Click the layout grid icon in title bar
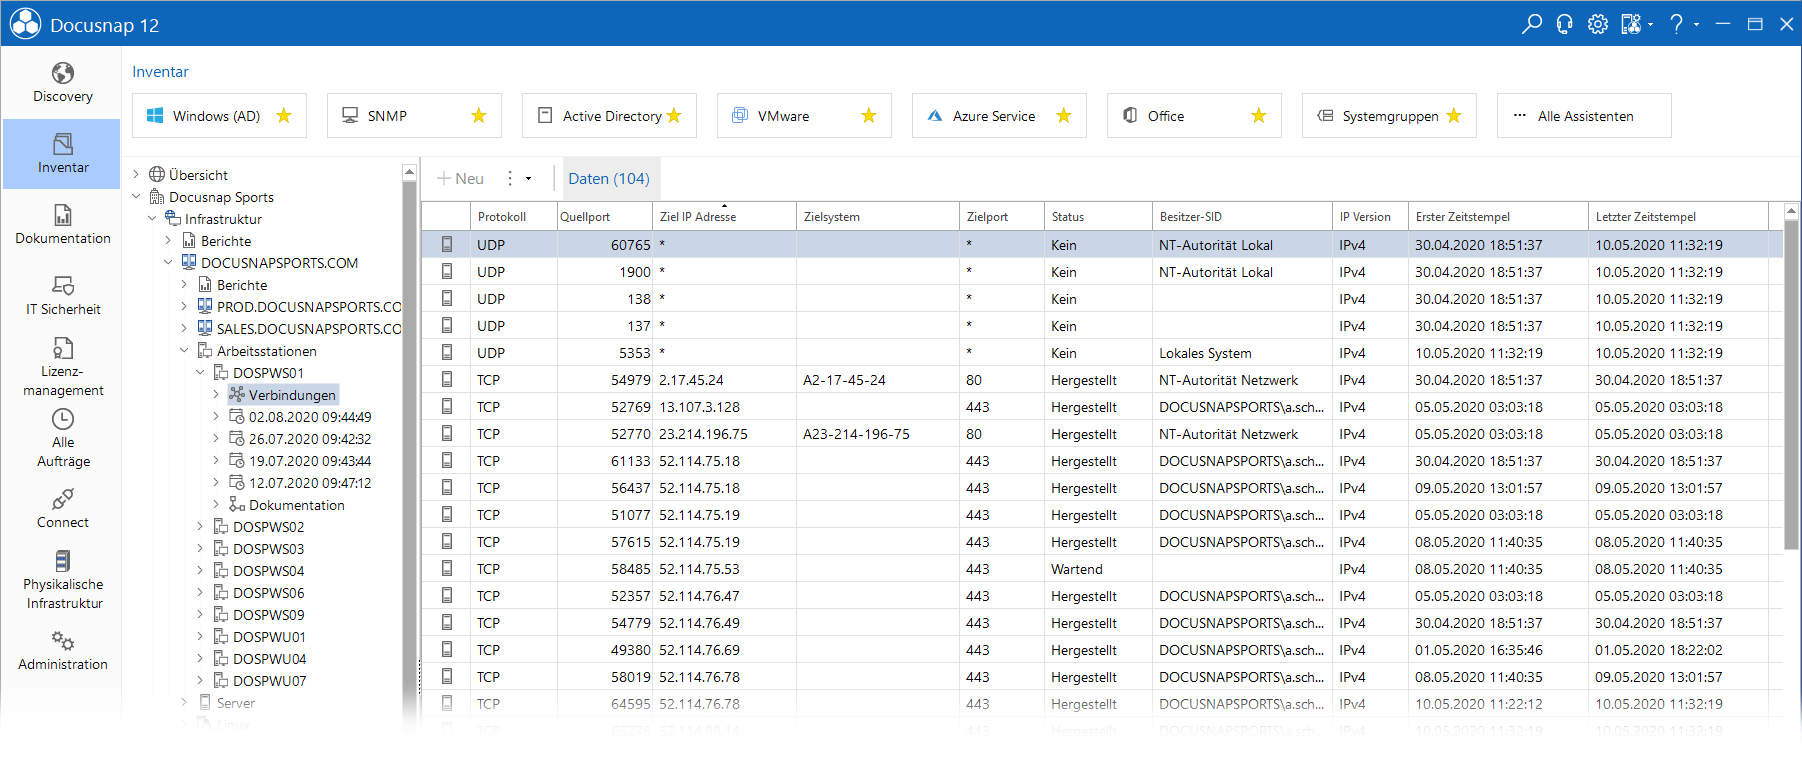 [x=1631, y=24]
